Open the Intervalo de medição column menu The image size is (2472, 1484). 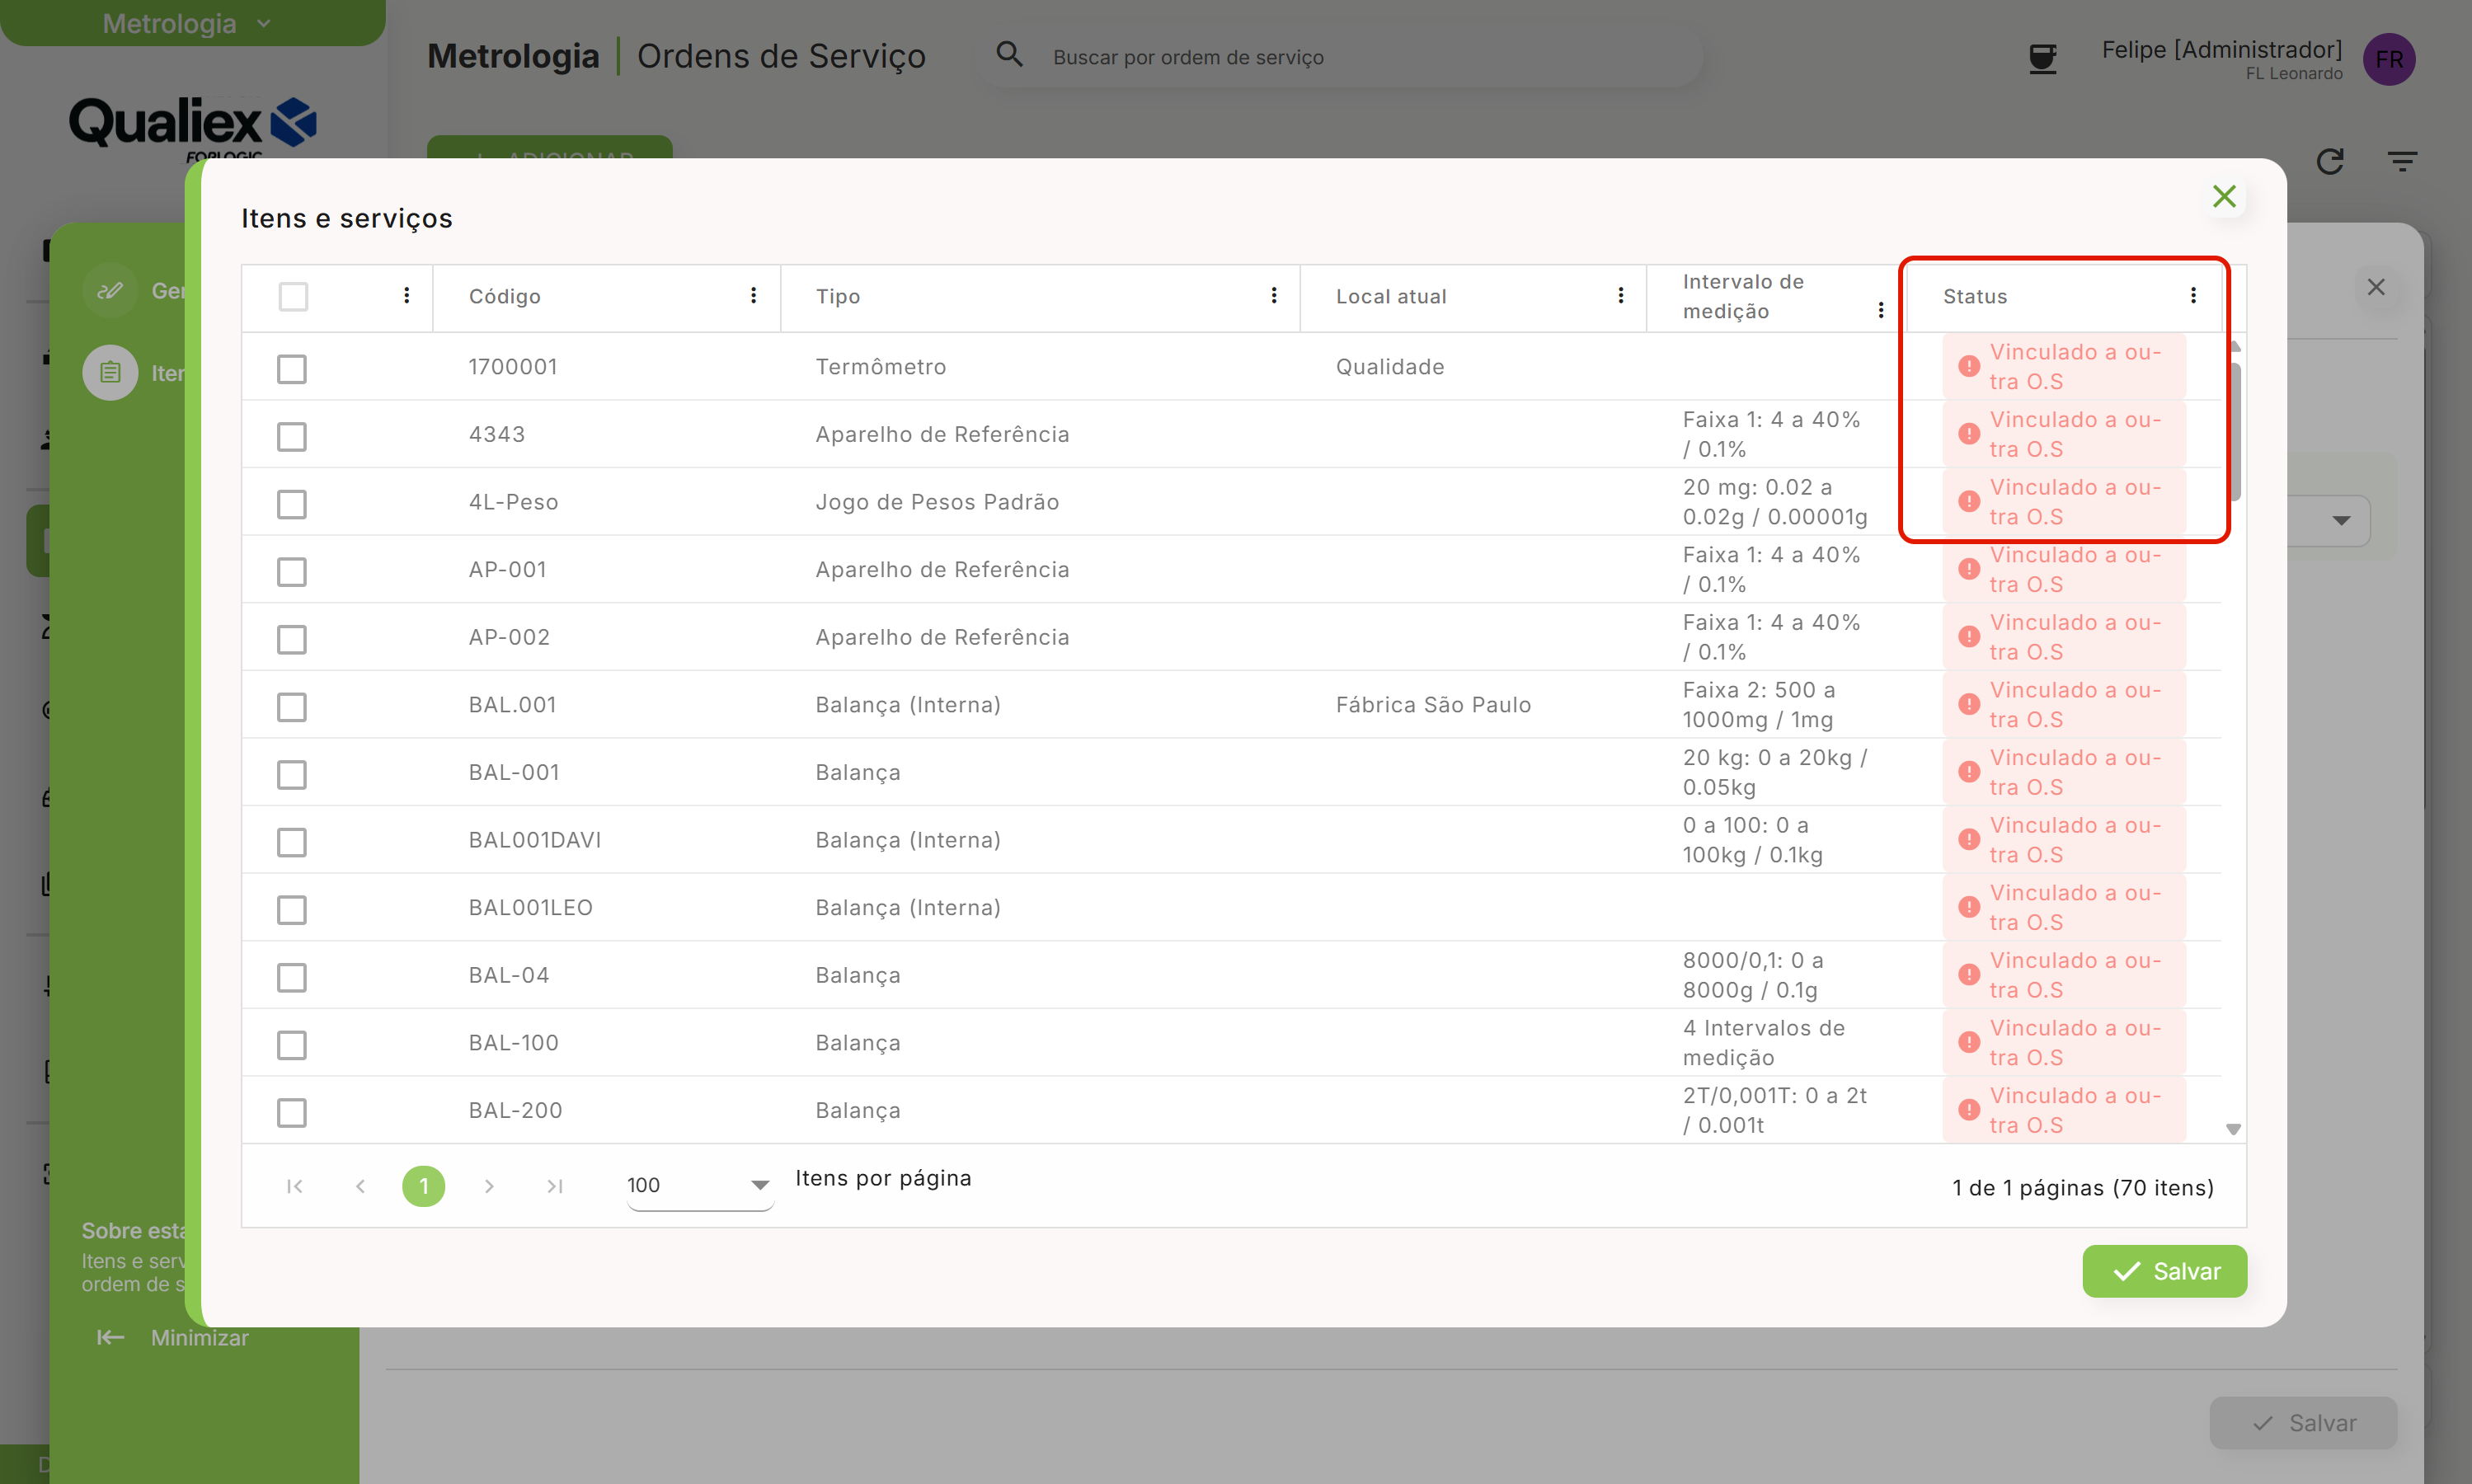pos(1881,310)
